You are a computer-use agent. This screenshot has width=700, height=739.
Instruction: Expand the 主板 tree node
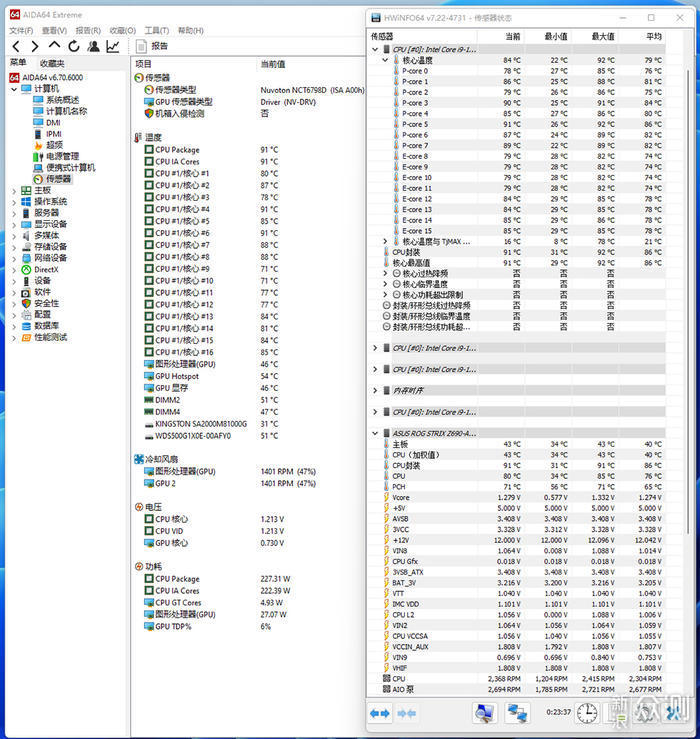14,191
